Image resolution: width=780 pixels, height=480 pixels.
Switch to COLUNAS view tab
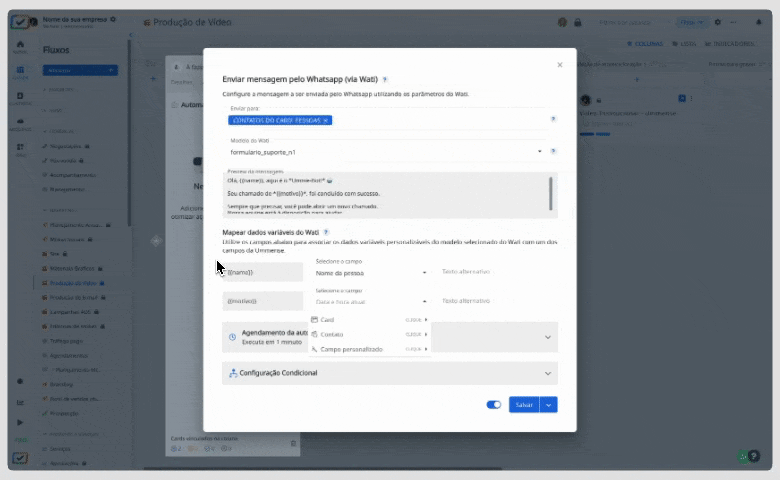coord(645,44)
